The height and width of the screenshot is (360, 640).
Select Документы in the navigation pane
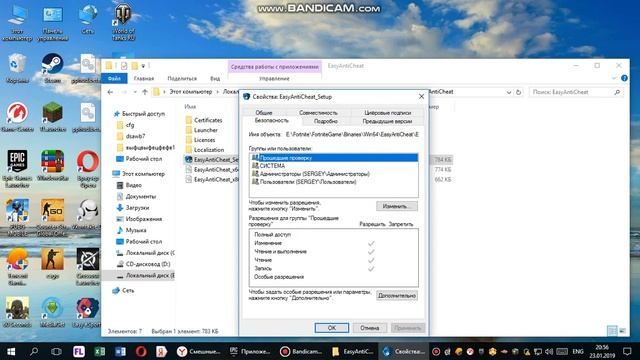pos(140,196)
